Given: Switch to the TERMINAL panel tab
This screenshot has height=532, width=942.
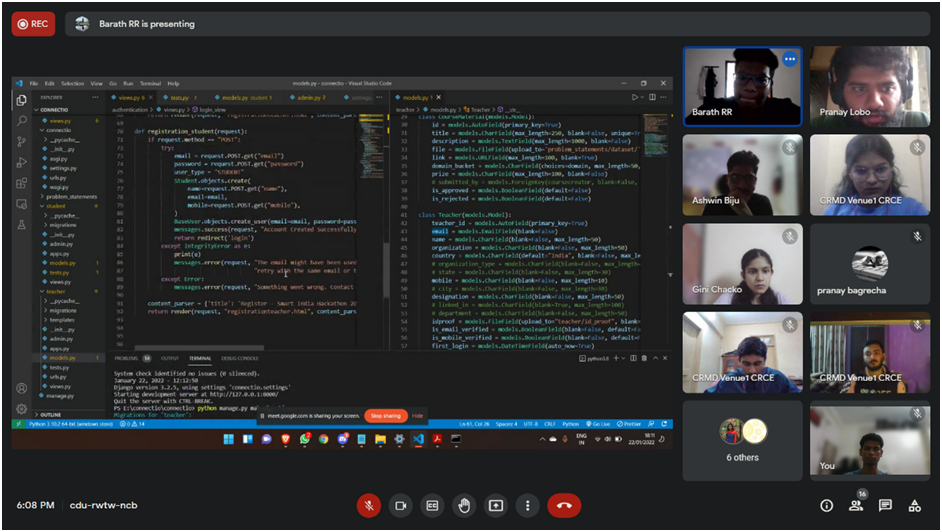Looking at the screenshot, I should point(200,358).
